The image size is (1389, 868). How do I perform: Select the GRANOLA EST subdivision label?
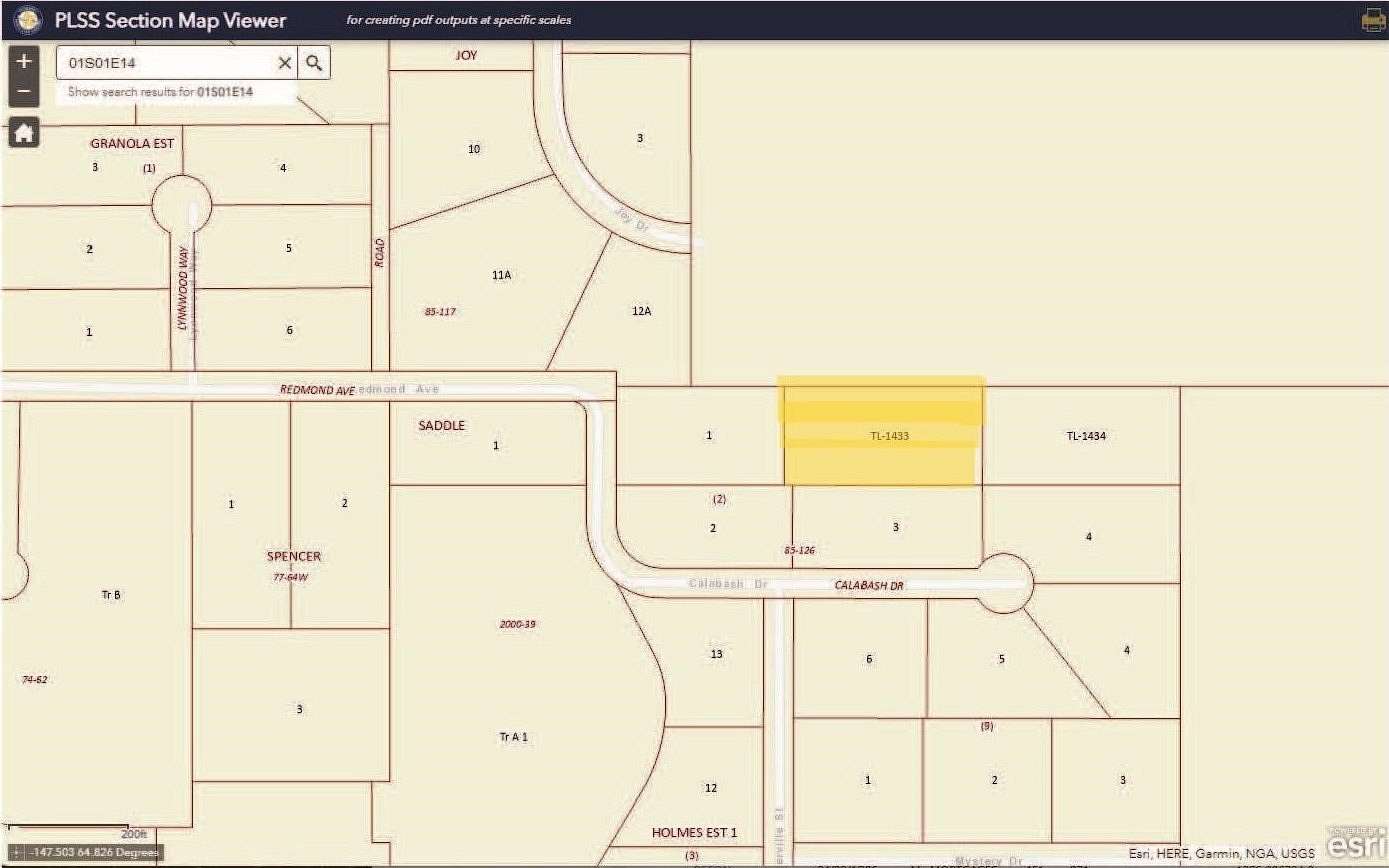pyautogui.click(x=133, y=142)
